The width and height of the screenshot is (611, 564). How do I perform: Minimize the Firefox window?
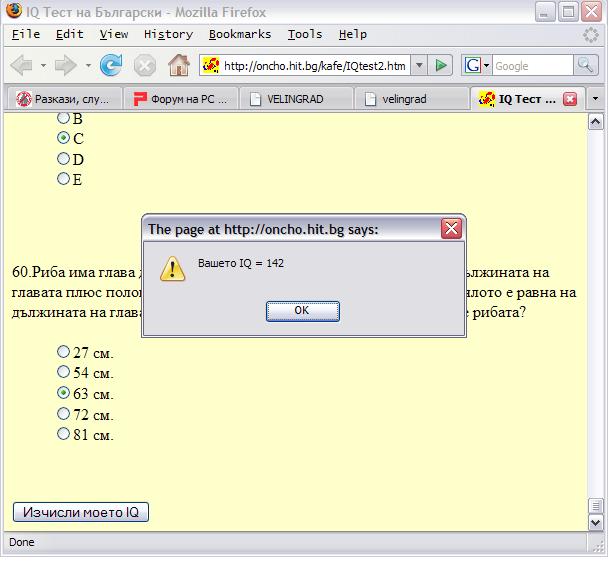[x=544, y=11]
